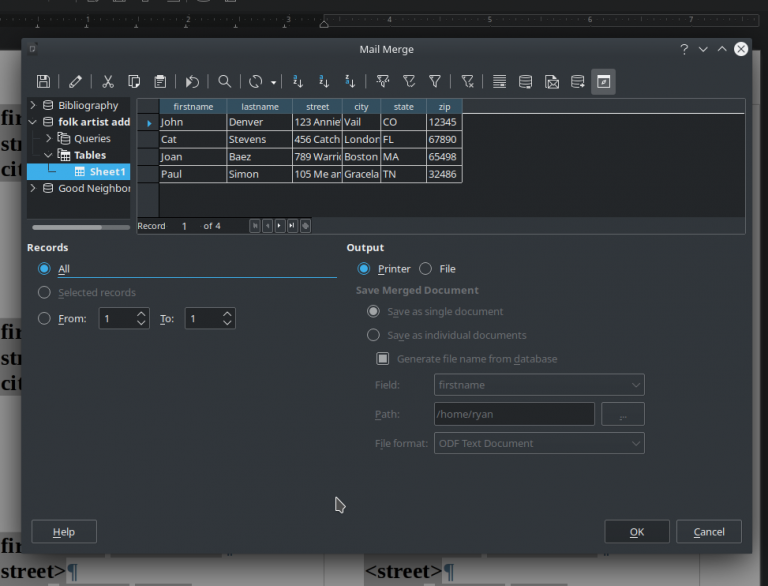Click the firstname column header
This screenshot has width=768, height=586.
pos(193,106)
